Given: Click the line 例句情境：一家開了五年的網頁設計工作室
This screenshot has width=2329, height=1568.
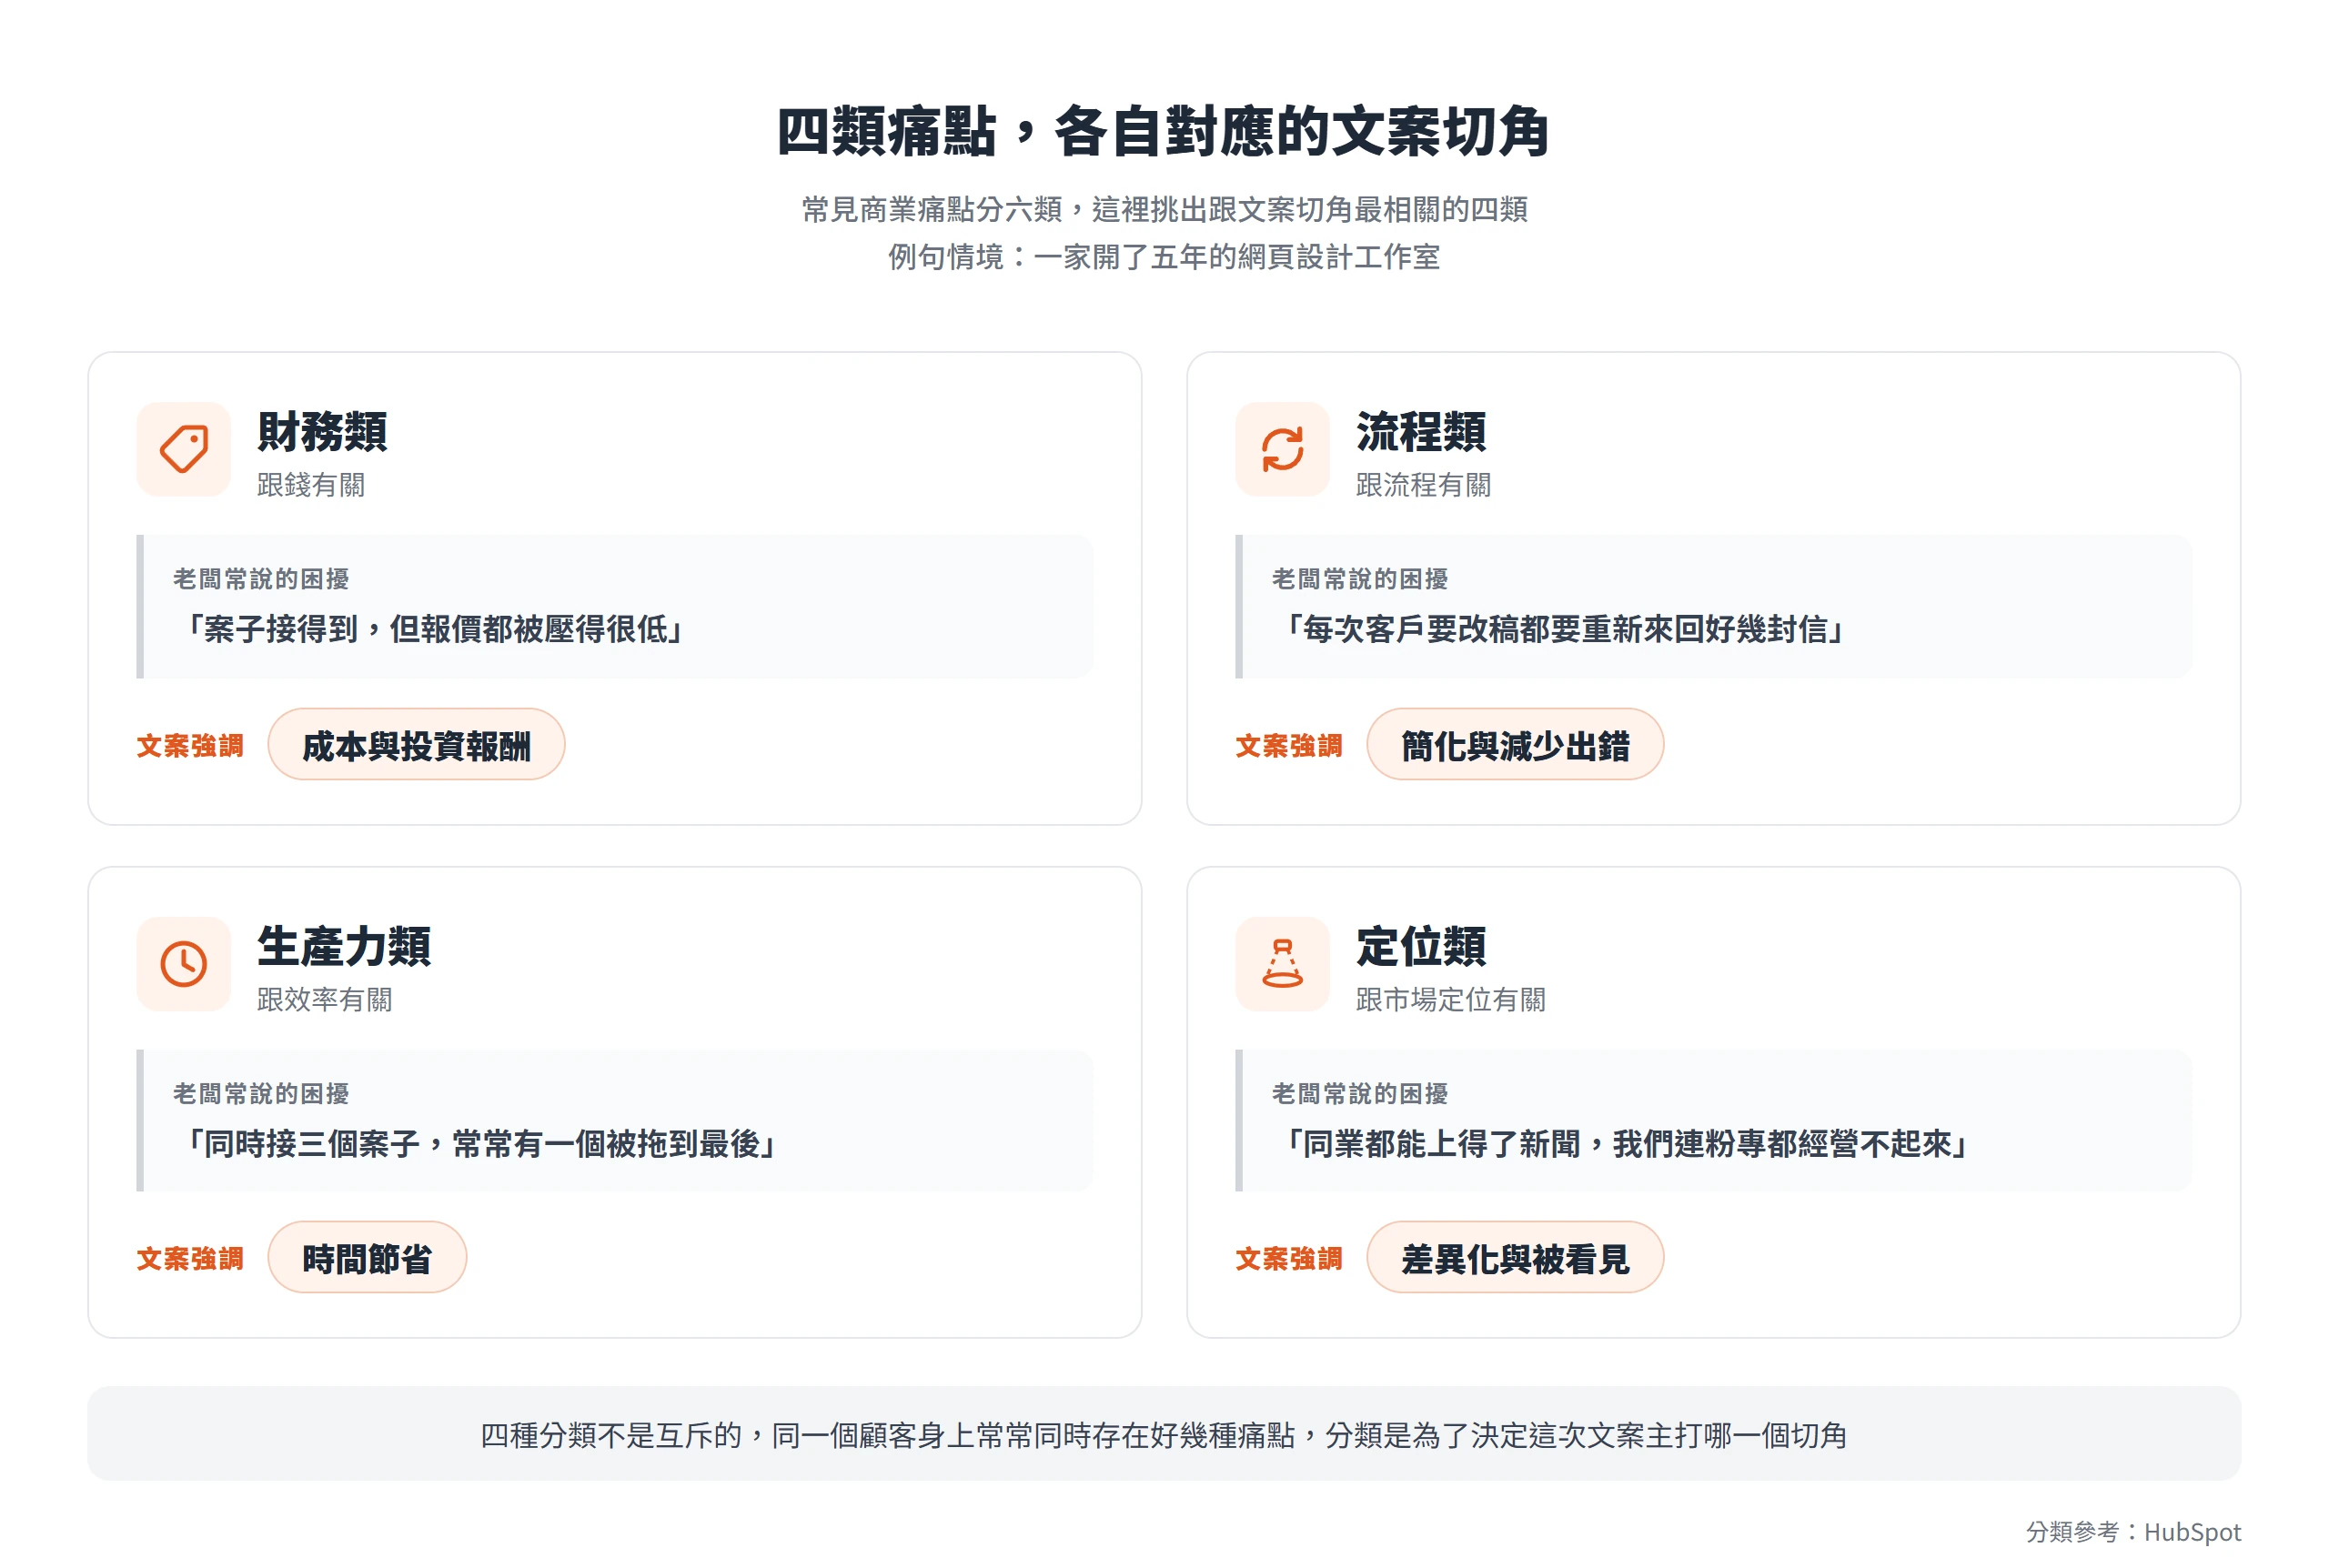Looking at the screenshot, I should 1164,257.
